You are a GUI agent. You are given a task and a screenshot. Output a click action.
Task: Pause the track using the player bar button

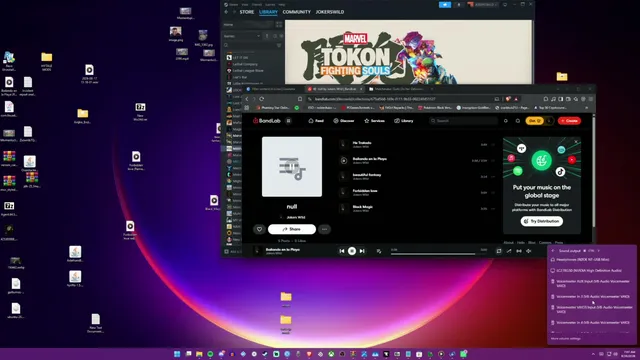pos(352,251)
